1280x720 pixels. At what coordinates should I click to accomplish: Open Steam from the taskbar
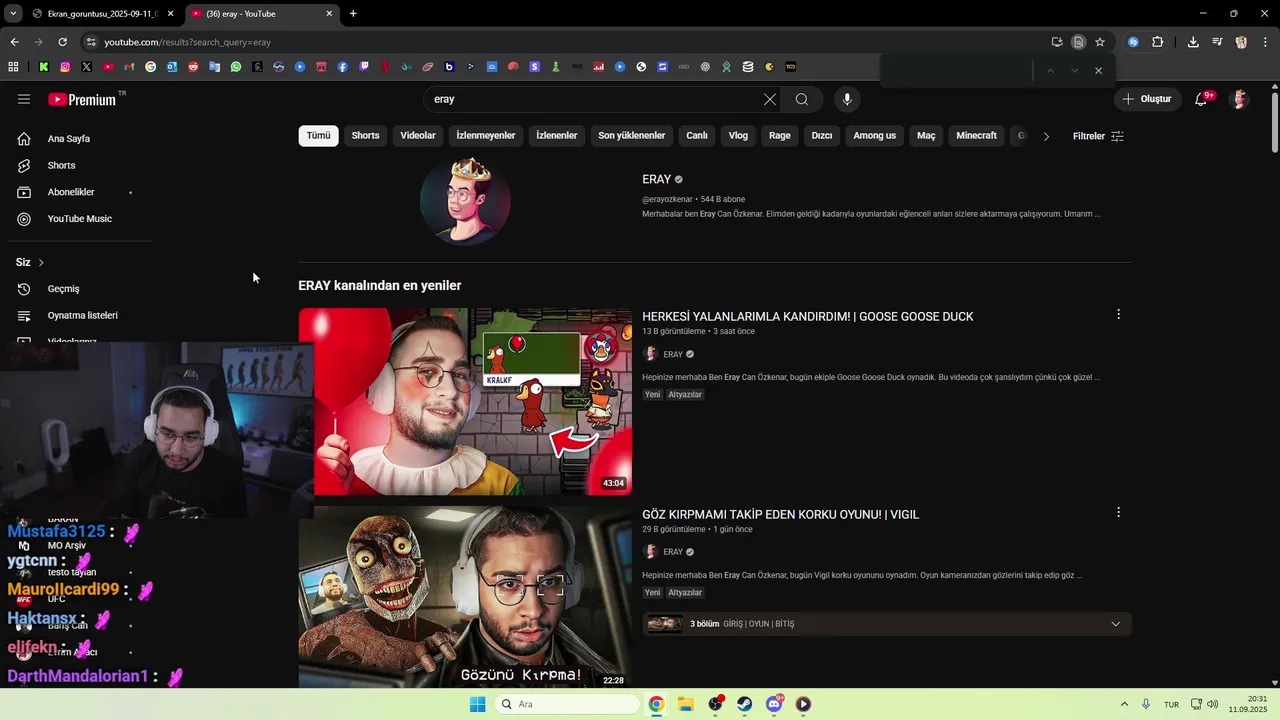745,704
